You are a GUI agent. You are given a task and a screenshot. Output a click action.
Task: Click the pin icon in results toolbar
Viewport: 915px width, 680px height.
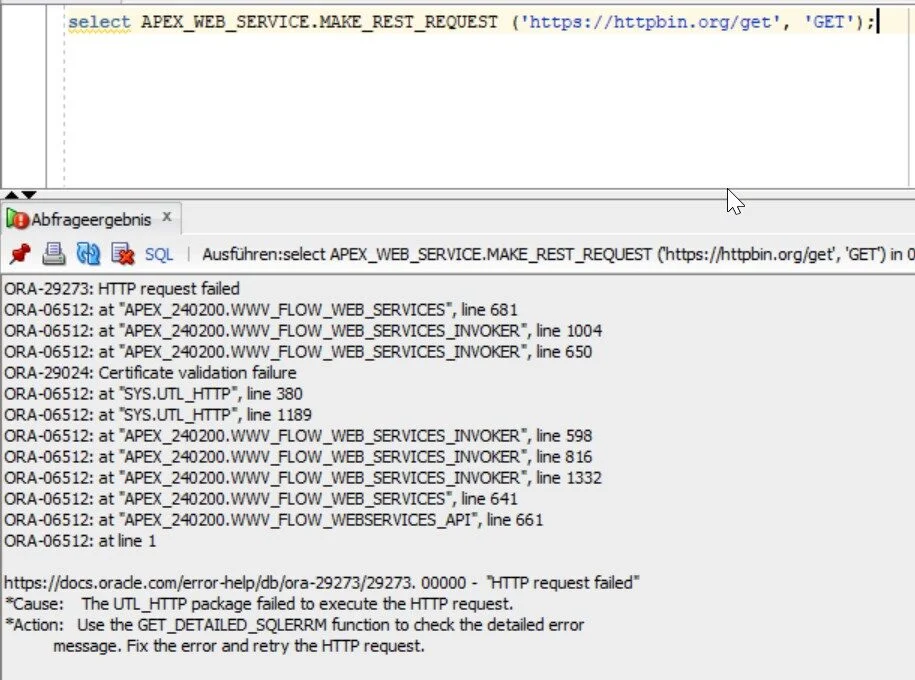pos(20,254)
